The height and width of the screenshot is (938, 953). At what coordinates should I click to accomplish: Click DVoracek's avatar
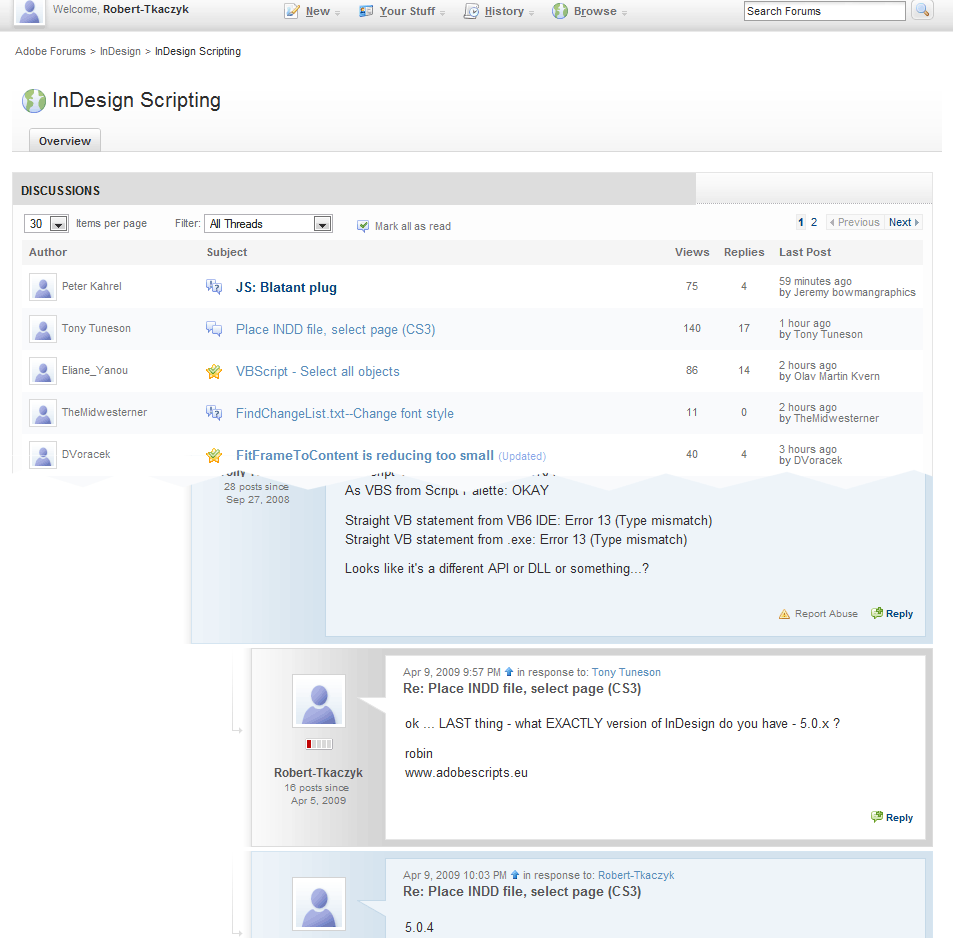[43, 455]
